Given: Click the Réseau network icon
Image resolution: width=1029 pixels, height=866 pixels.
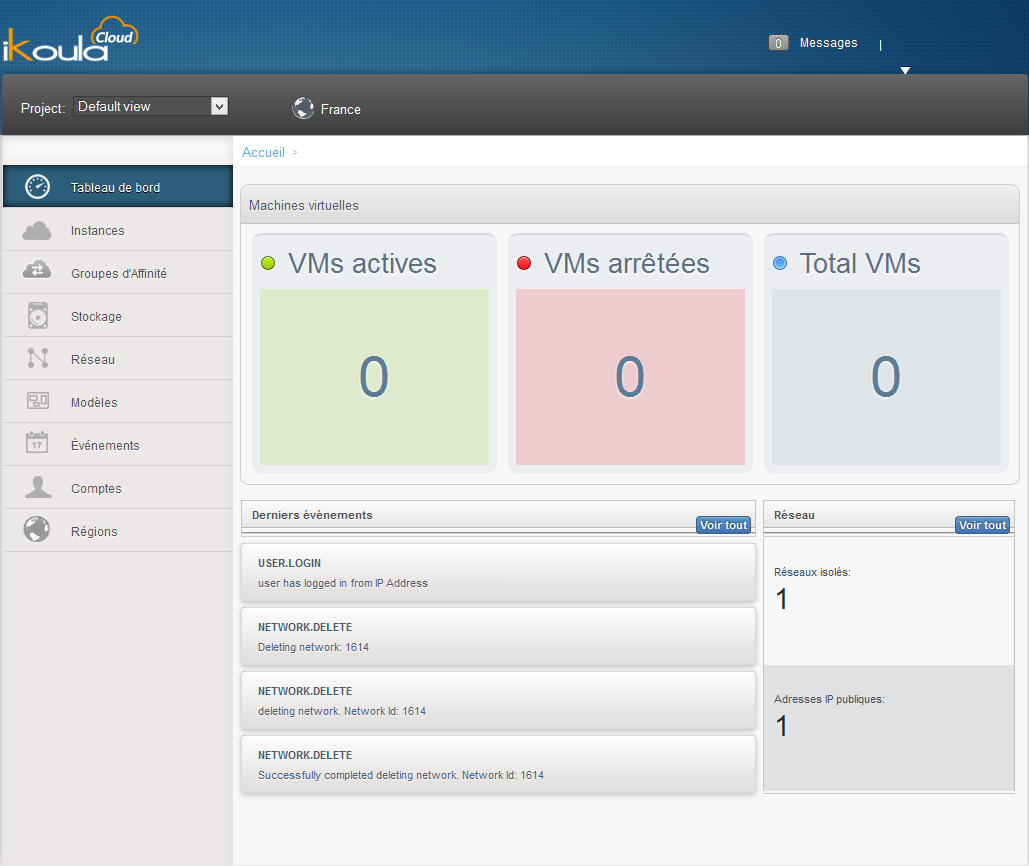Looking at the screenshot, I should click(x=38, y=359).
